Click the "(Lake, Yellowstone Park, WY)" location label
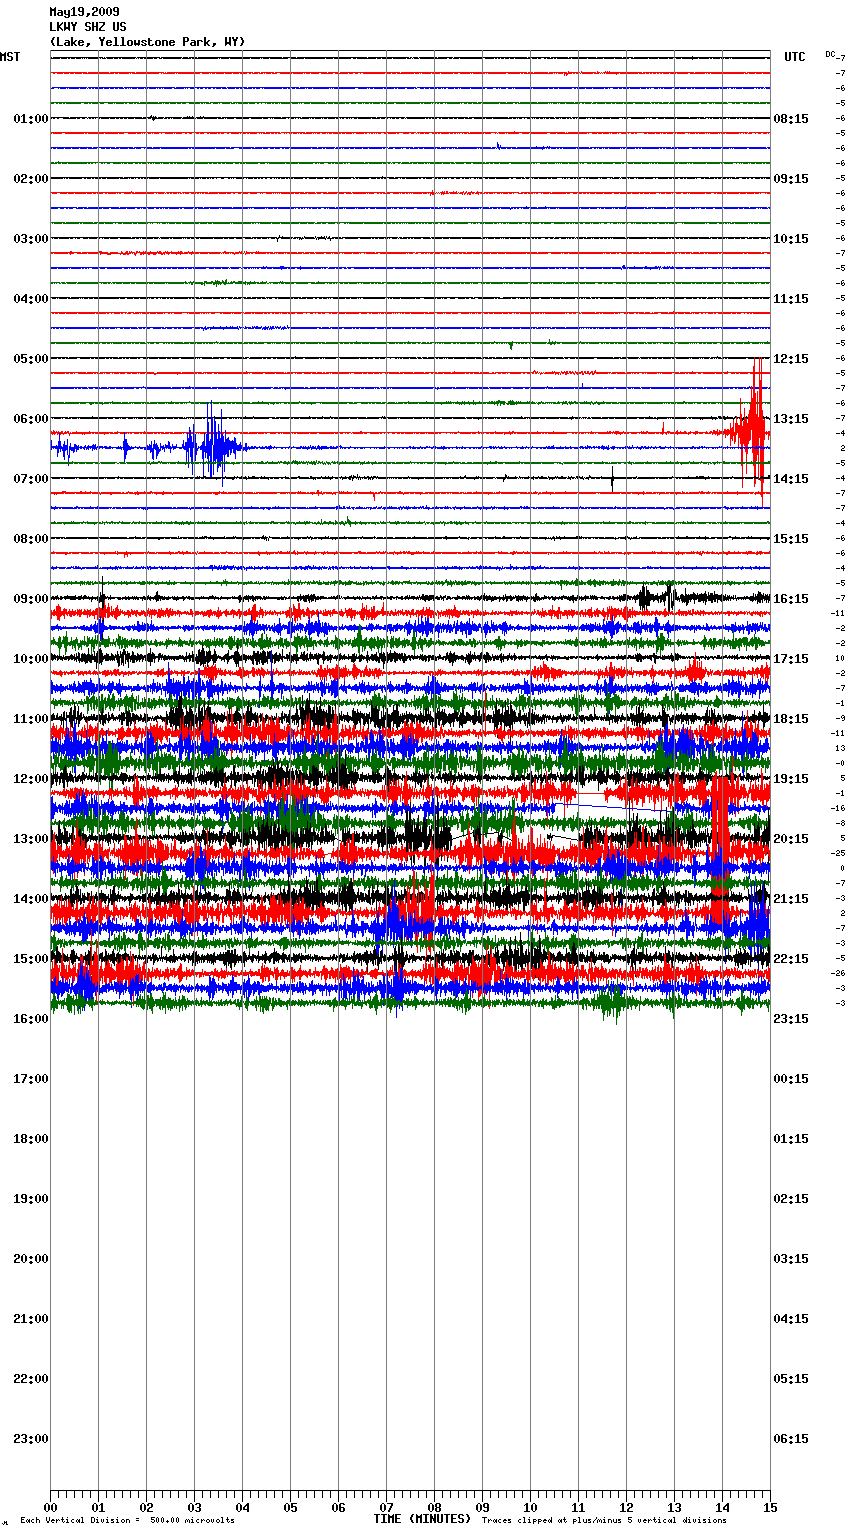The image size is (850, 1534). (x=147, y=42)
